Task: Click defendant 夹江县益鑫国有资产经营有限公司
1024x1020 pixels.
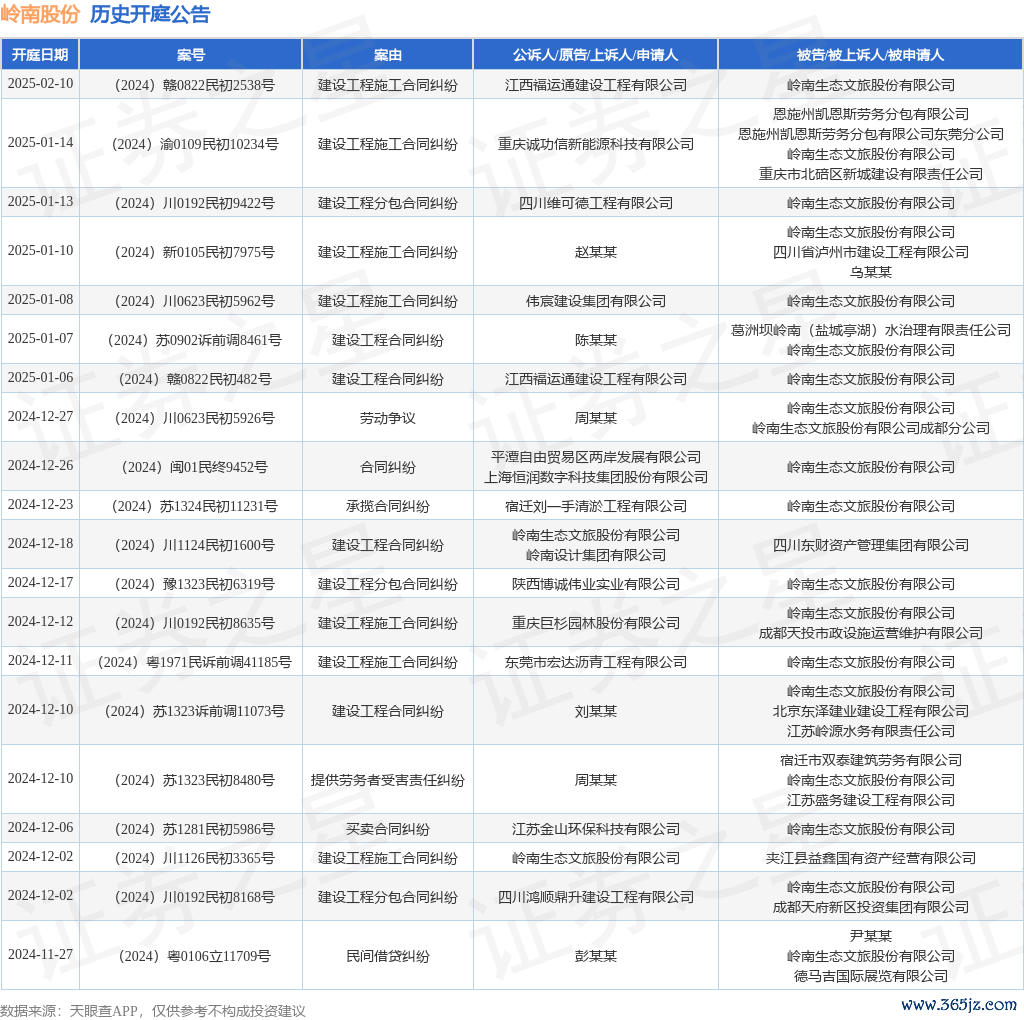Action: point(871,858)
